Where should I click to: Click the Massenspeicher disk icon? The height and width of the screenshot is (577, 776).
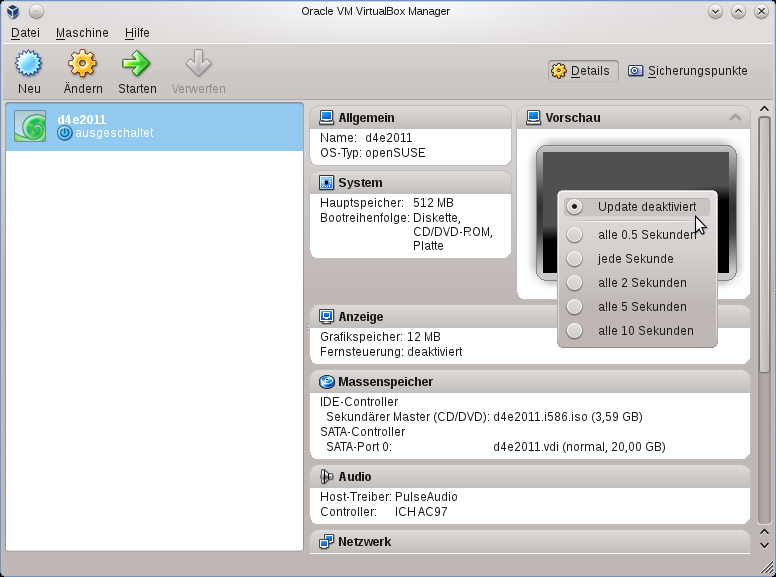click(327, 382)
